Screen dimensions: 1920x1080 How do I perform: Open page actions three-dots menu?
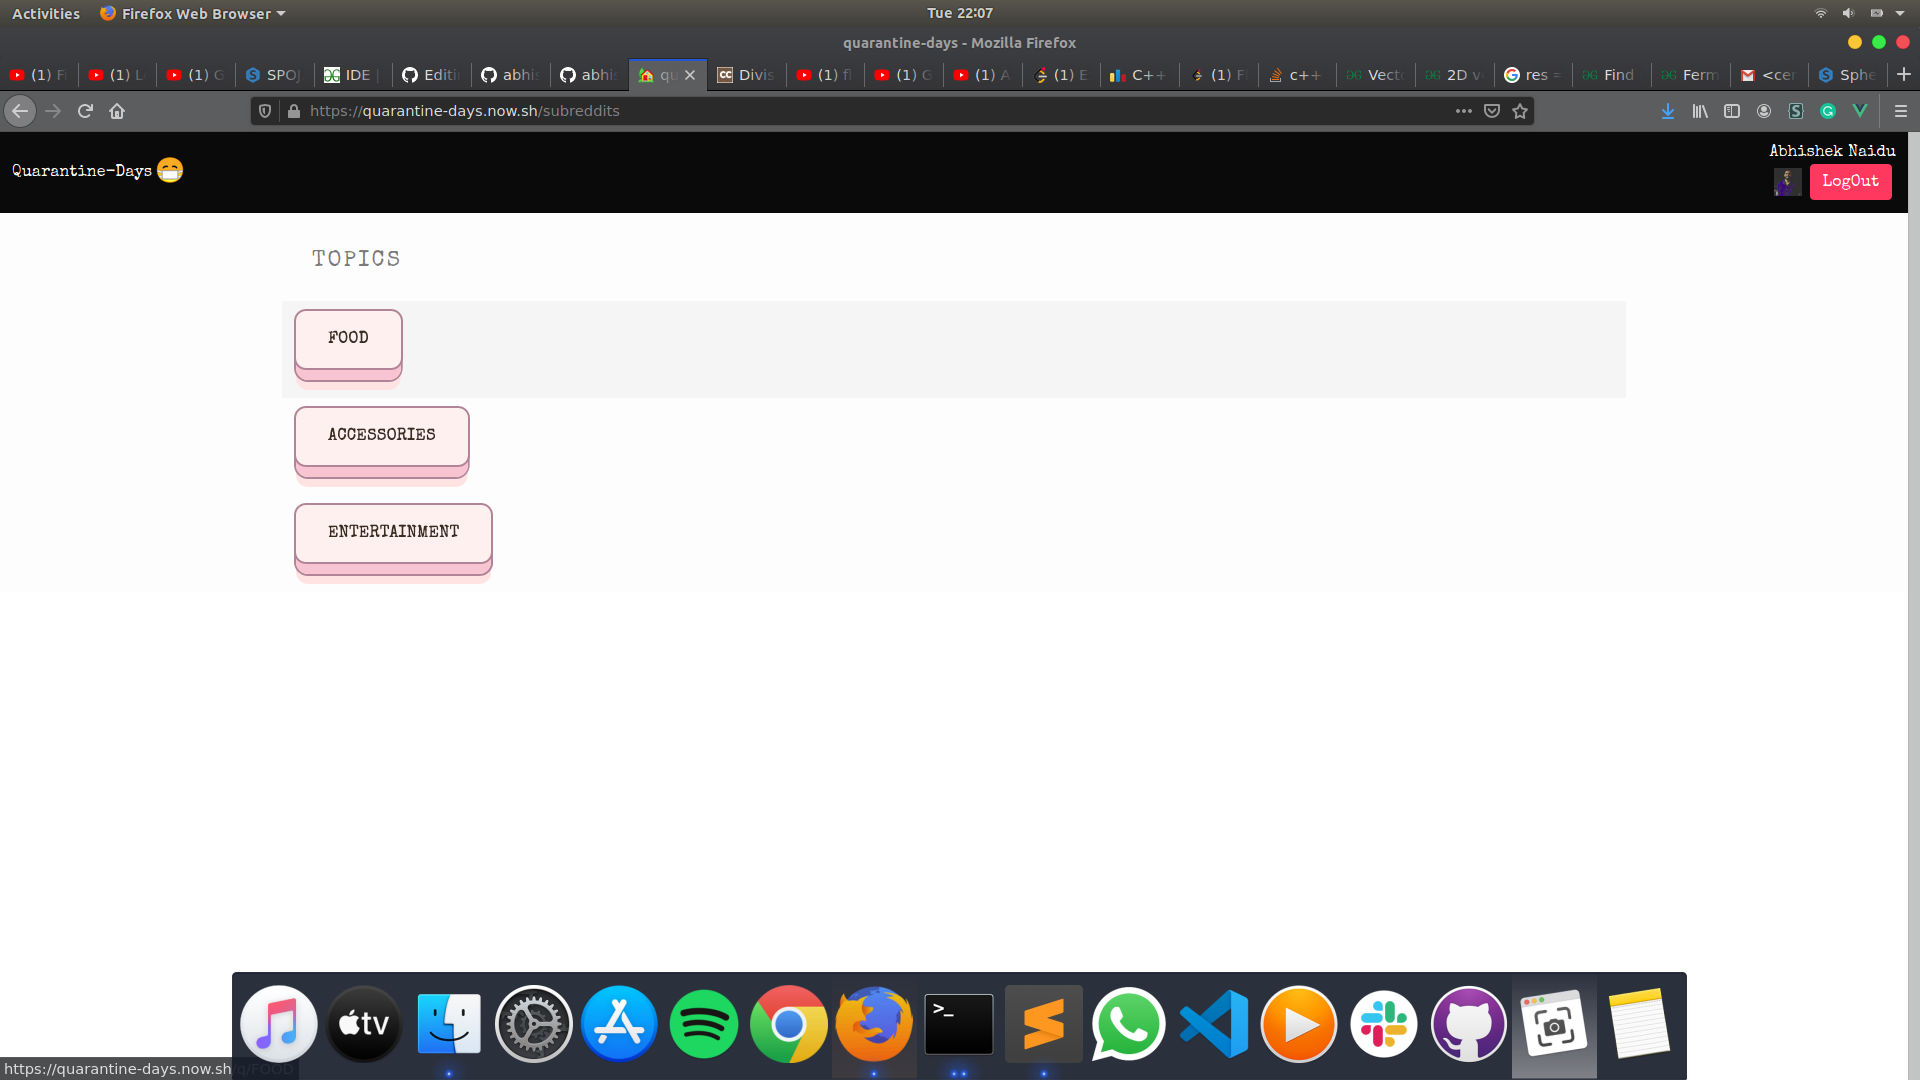pyautogui.click(x=1464, y=111)
